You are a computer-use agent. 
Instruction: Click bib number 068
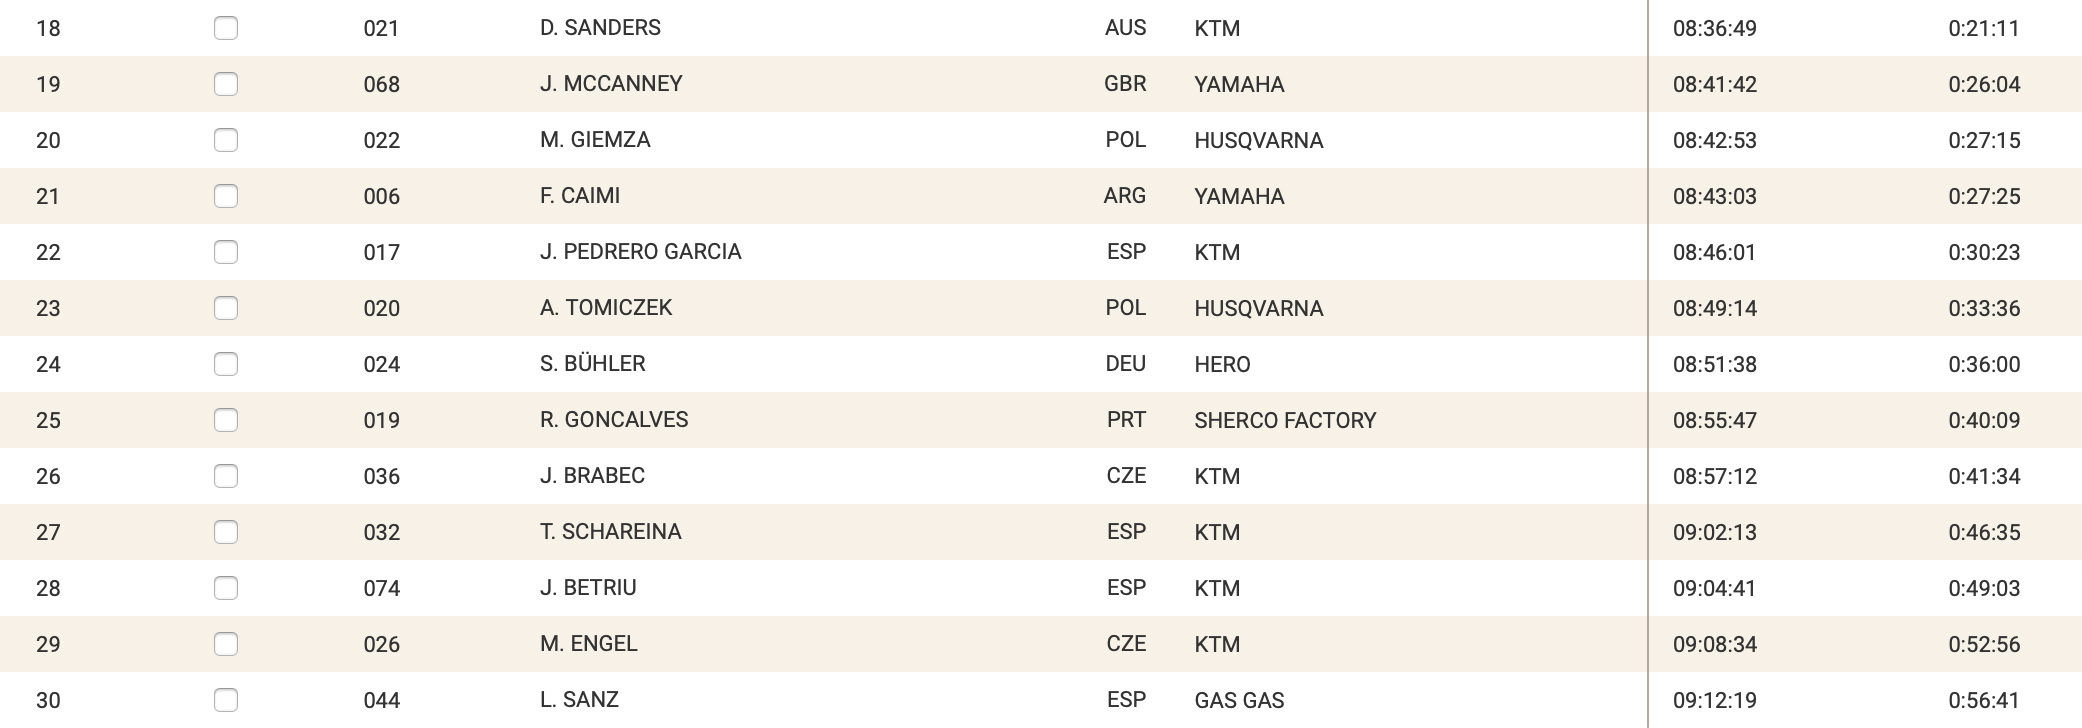coord(381,84)
